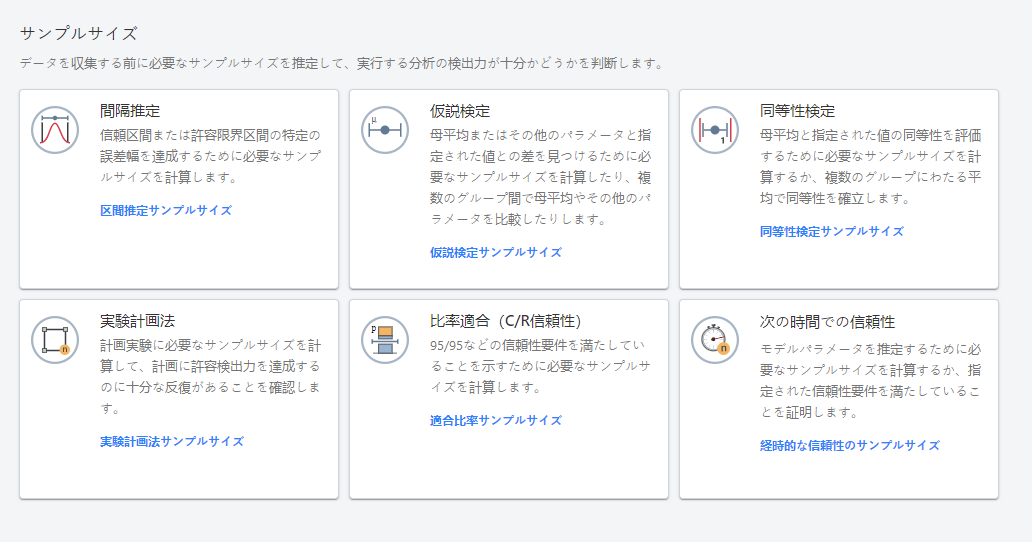This screenshot has width=1032, height=542.
Task: Open the 実験計画法サンプルサイズ link
Action: coord(172,442)
